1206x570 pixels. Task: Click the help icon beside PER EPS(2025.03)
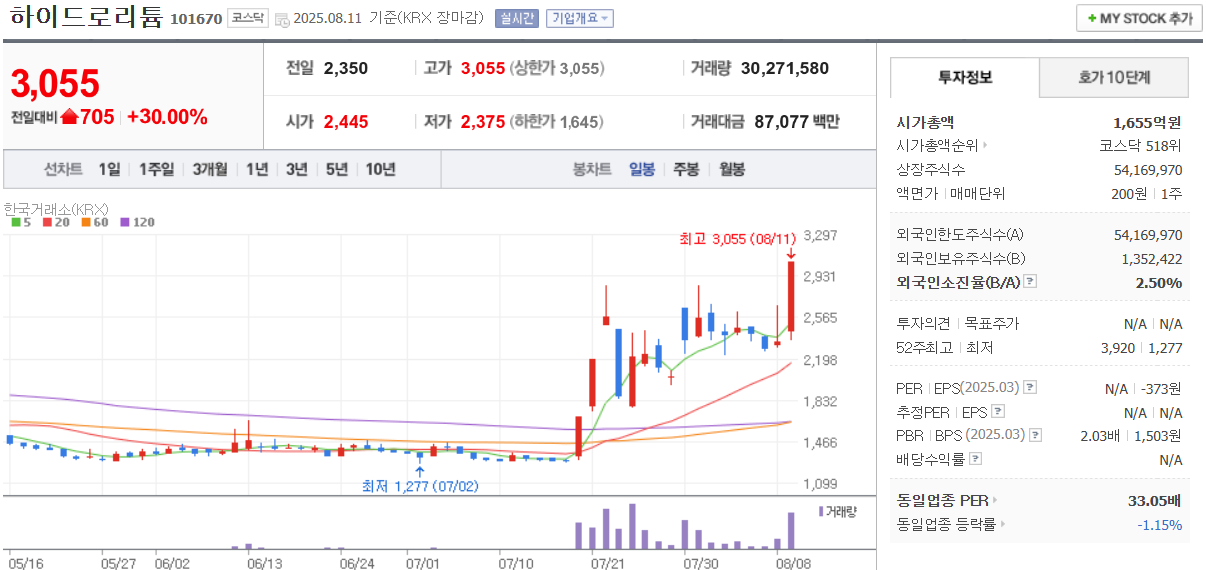click(1030, 387)
